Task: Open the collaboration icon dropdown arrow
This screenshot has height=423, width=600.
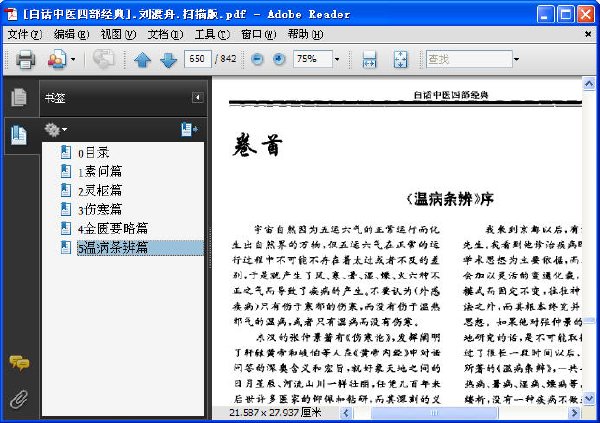Action: 73,59
